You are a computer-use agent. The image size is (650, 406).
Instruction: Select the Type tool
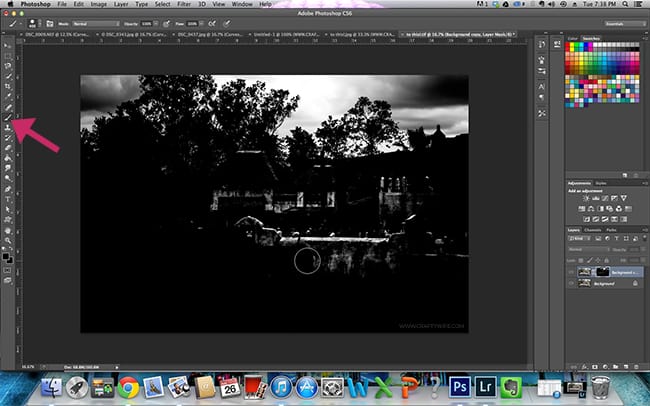coord(7,199)
